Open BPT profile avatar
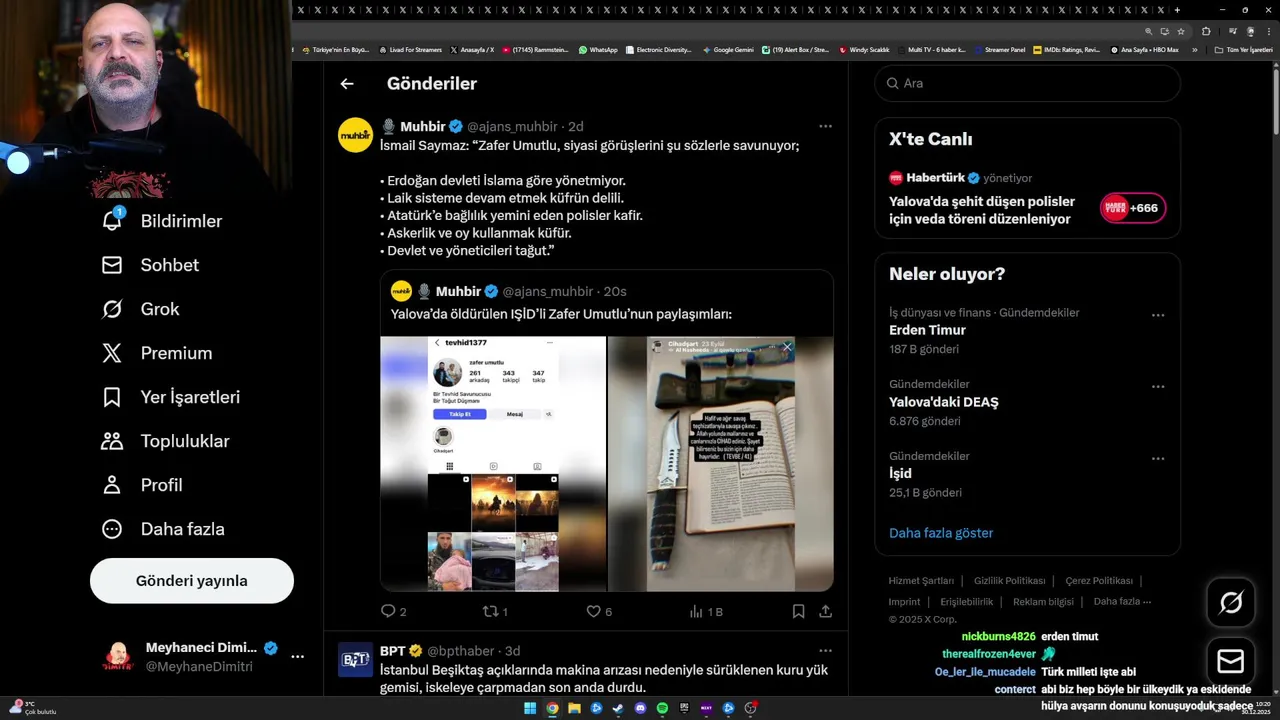The image size is (1280, 720). click(x=355, y=660)
